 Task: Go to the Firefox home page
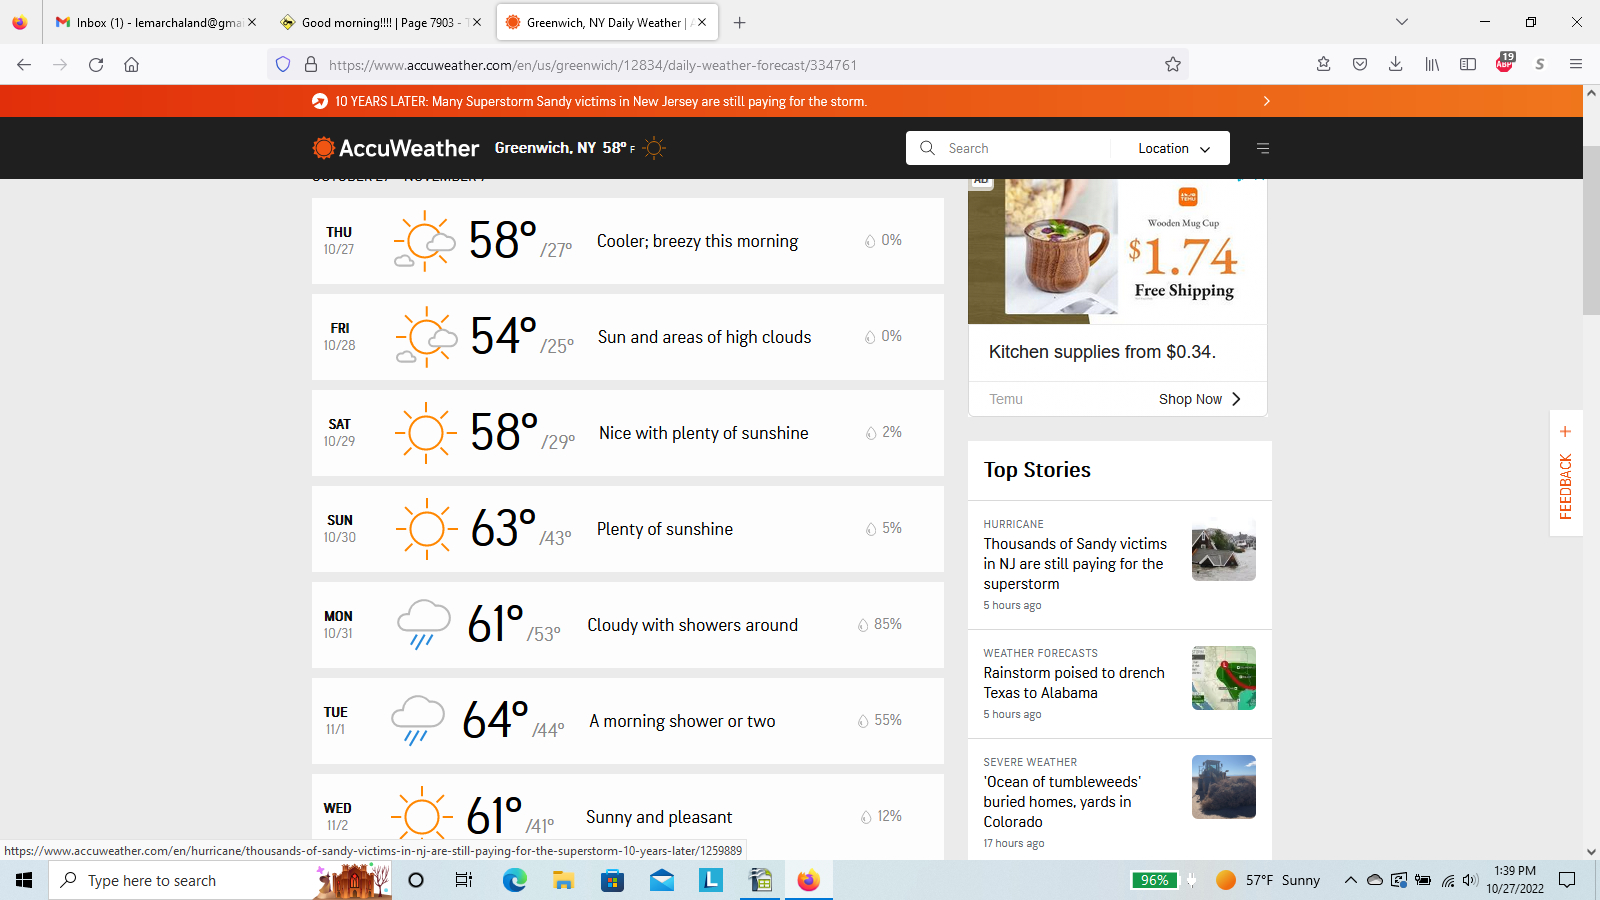pos(131,65)
